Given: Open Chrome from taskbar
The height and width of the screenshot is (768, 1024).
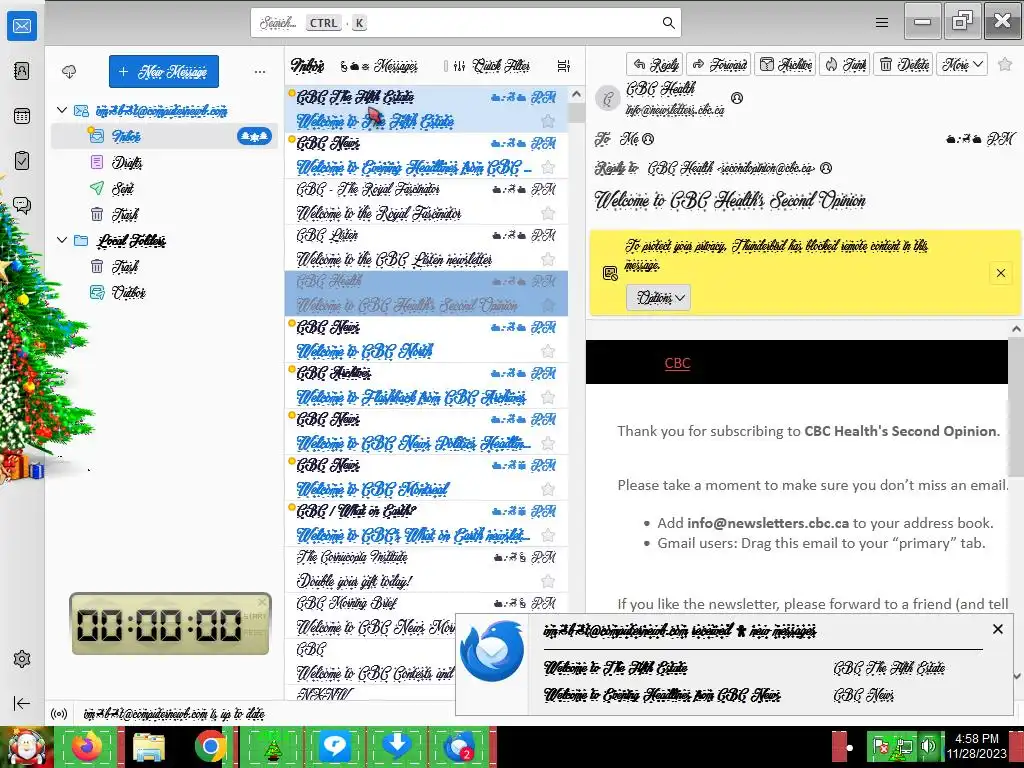Looking at the screenshot, I should (x=210, y=746).
